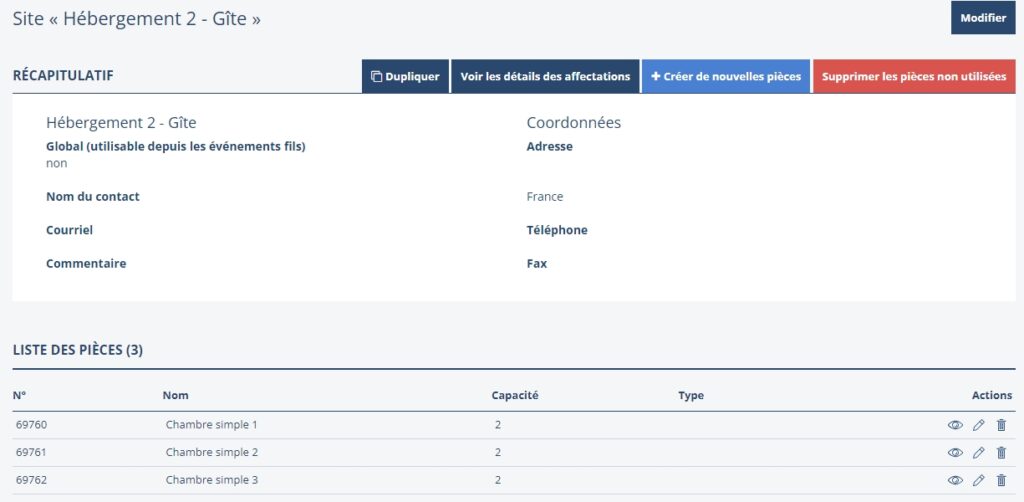1024x502 pixels.
Task: Delete Chambre simple 3 with trash icon
Action: [1001, 481]
